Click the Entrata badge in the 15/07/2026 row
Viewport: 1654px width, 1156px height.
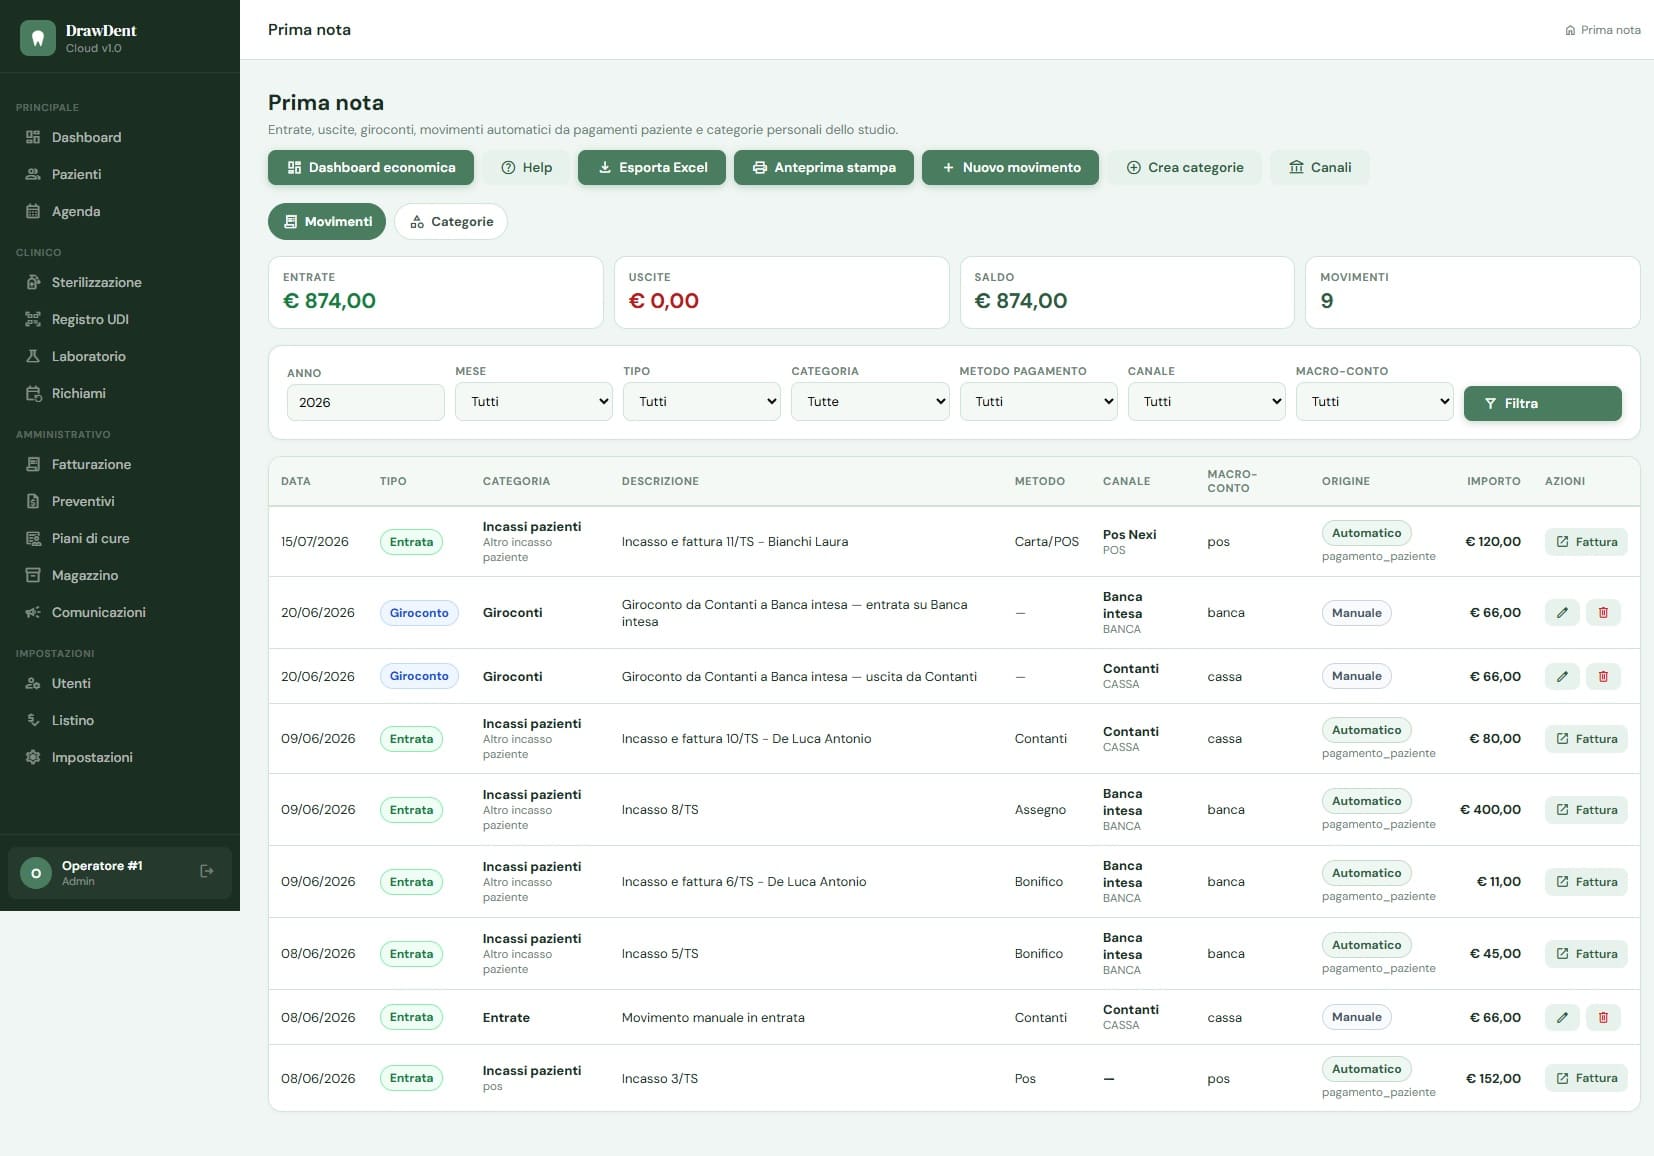coord(411,542)
